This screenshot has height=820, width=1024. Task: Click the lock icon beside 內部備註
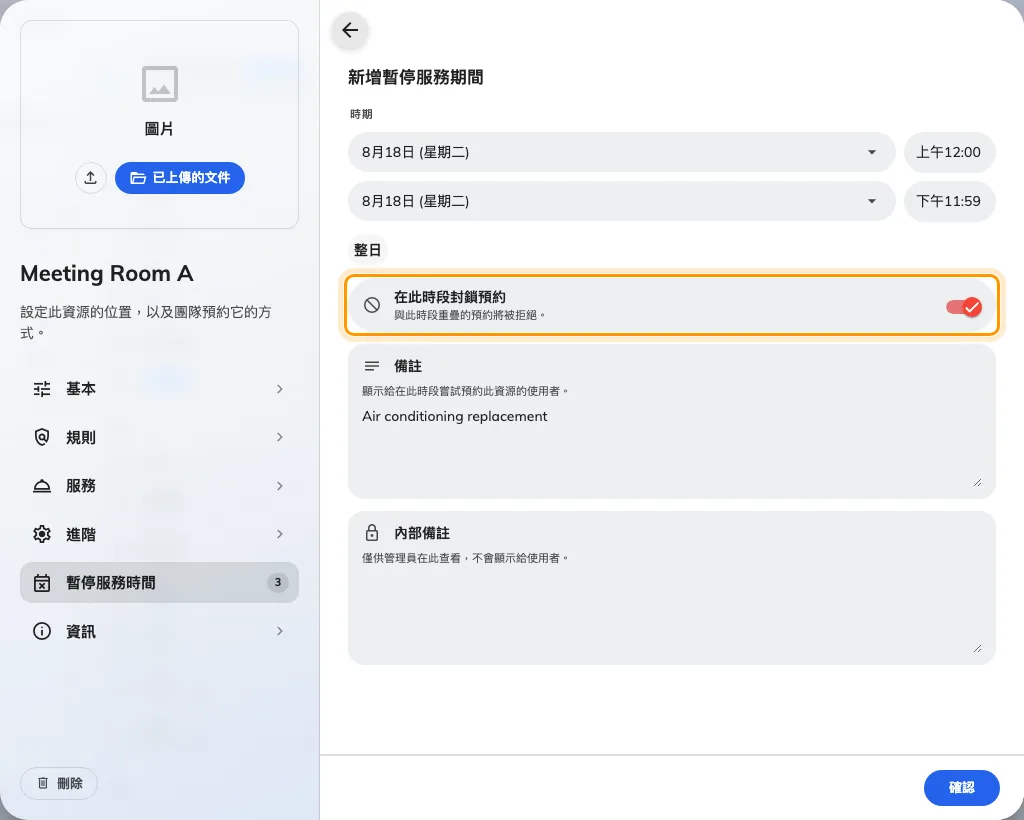[372, 533]
